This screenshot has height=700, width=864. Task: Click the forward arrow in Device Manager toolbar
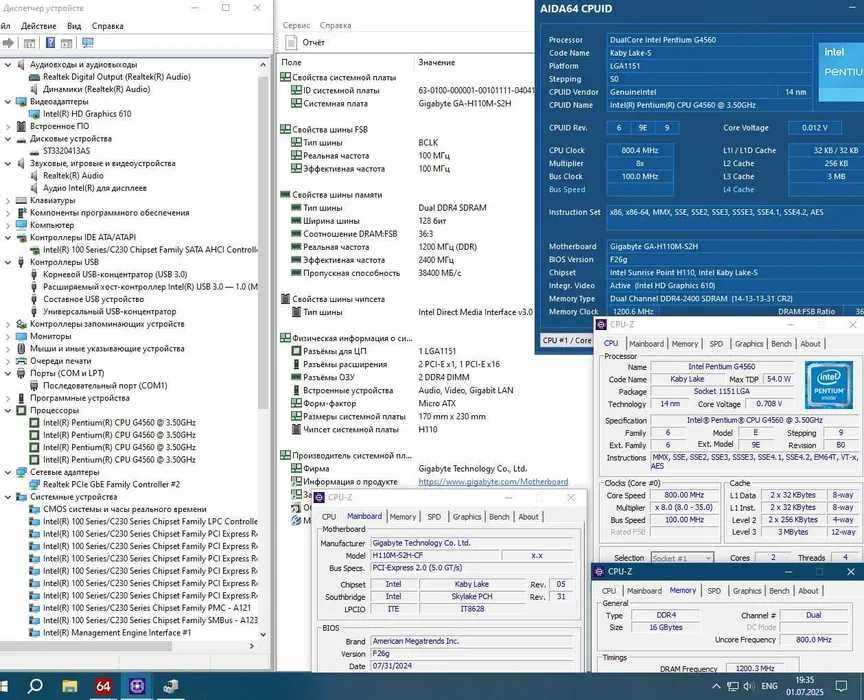[x=8, y=43]
